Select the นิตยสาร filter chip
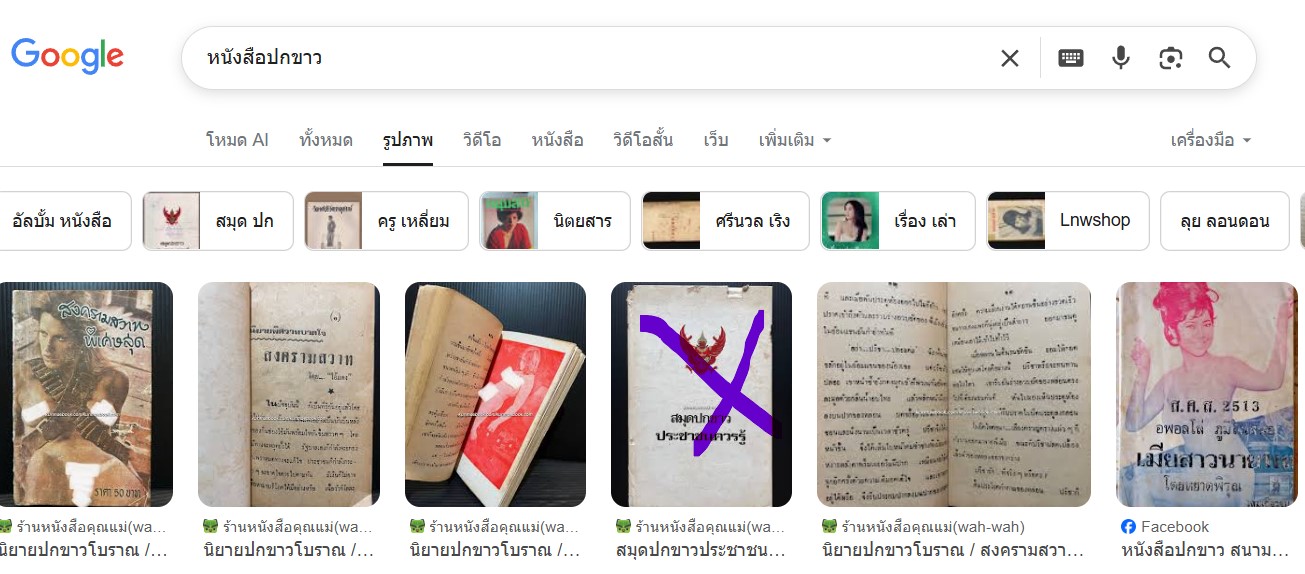The width and height of the screenshot is (1305, 574). [x=555, y=221]
